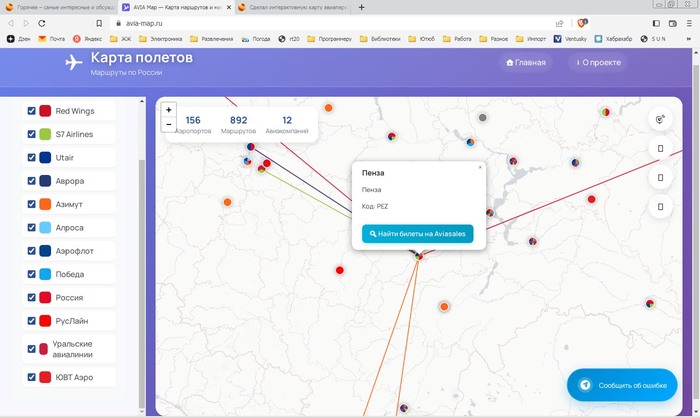Switch to Сделал интерактивную карту tab
700x418 pixels.
click(x=294, y=7)
